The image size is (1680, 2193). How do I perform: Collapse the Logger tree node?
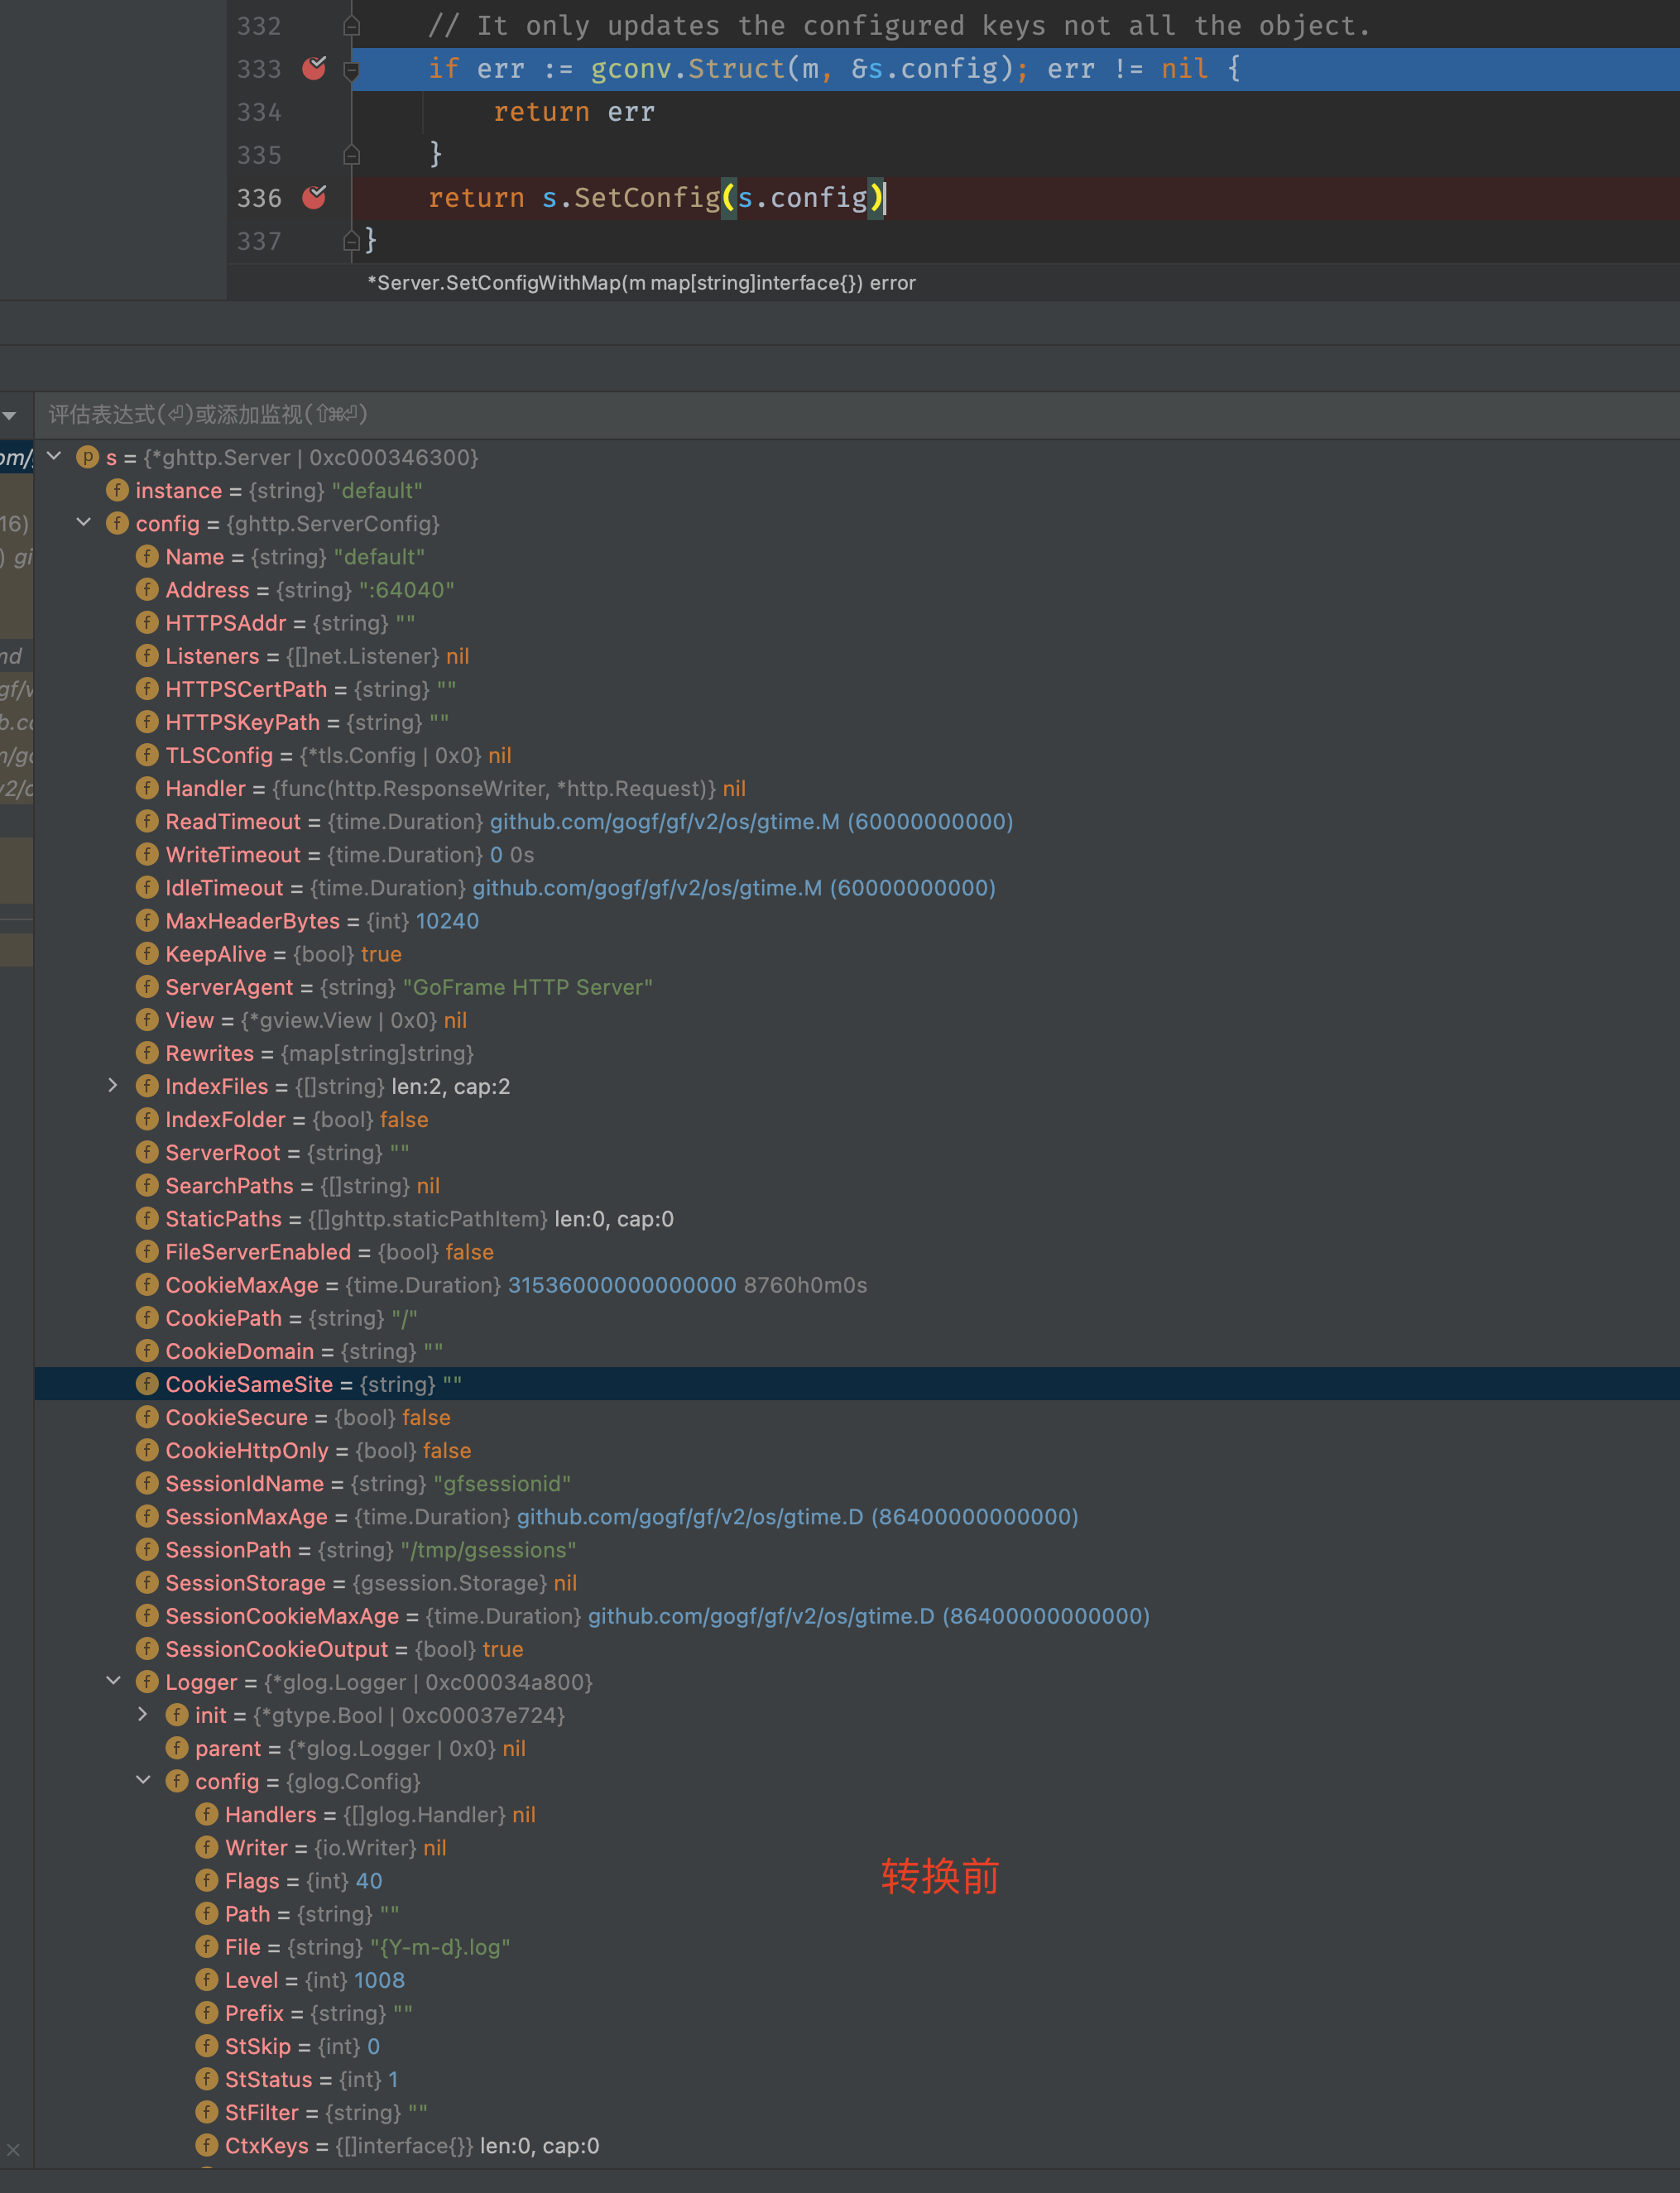(x=113, y=1682)
